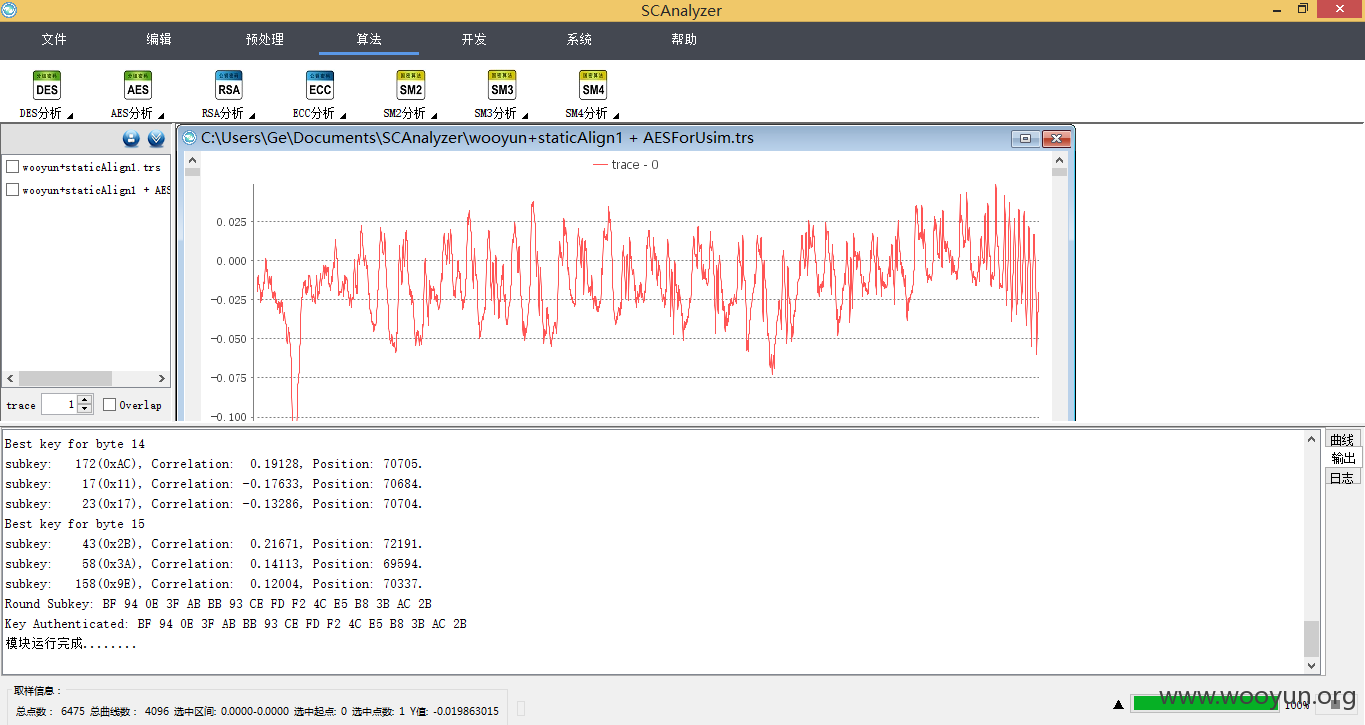The width and height of the screenshot is (1365, 725).
Task: Open the SM4 analysis tool icon
Action: [593, 85]
